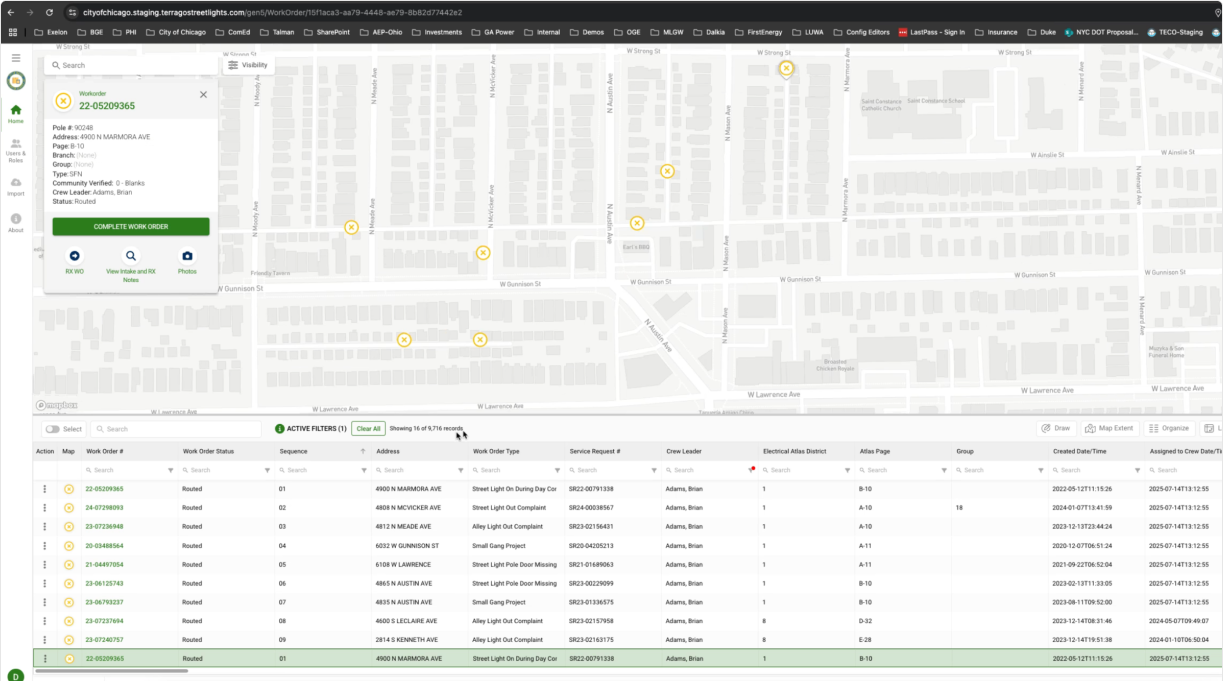Expand the Address column filter dropdown
The height and width of the screenshot is (681, 1223).
coord(461,470)
